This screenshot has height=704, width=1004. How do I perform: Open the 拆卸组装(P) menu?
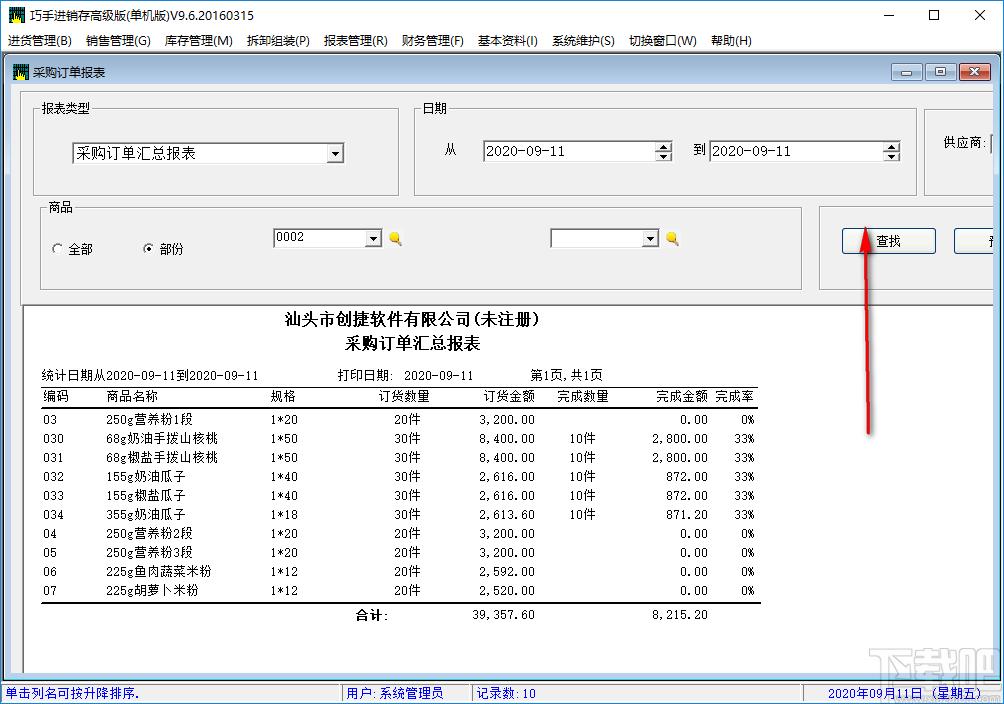(278, 40)
